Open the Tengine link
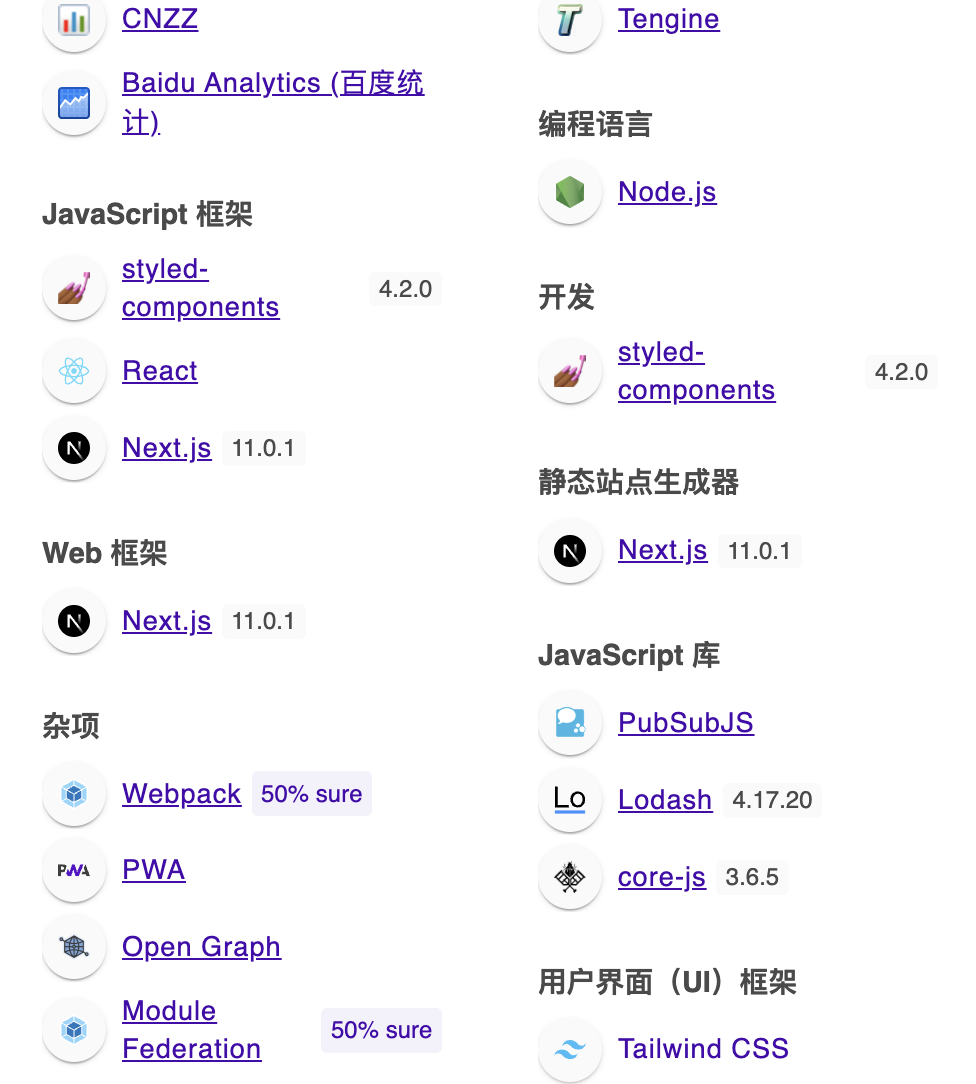Viewport: 976px width, 1084px height. coord(668,19)
